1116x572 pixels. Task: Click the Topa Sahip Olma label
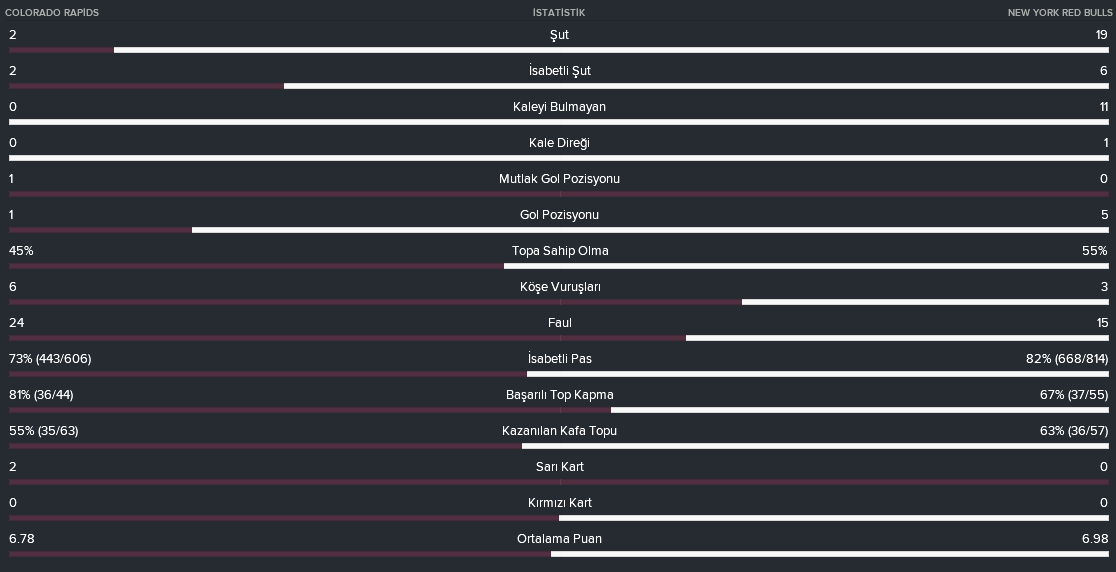coord(560,250)
